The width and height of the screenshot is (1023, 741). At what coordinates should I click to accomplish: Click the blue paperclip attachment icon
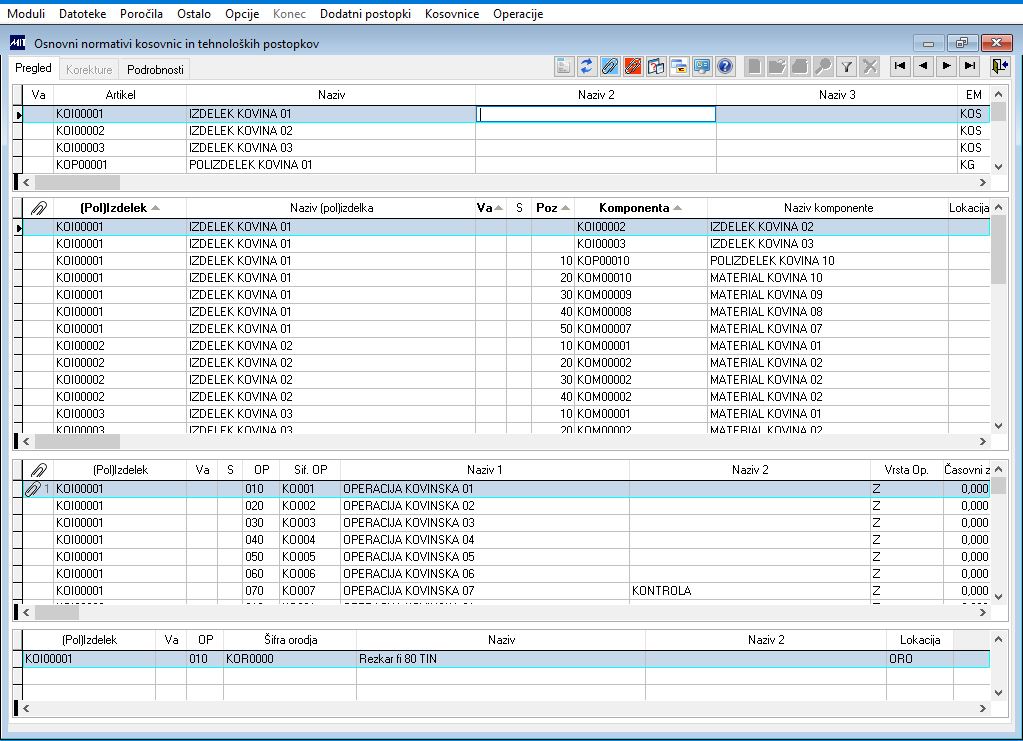point(609,66)
